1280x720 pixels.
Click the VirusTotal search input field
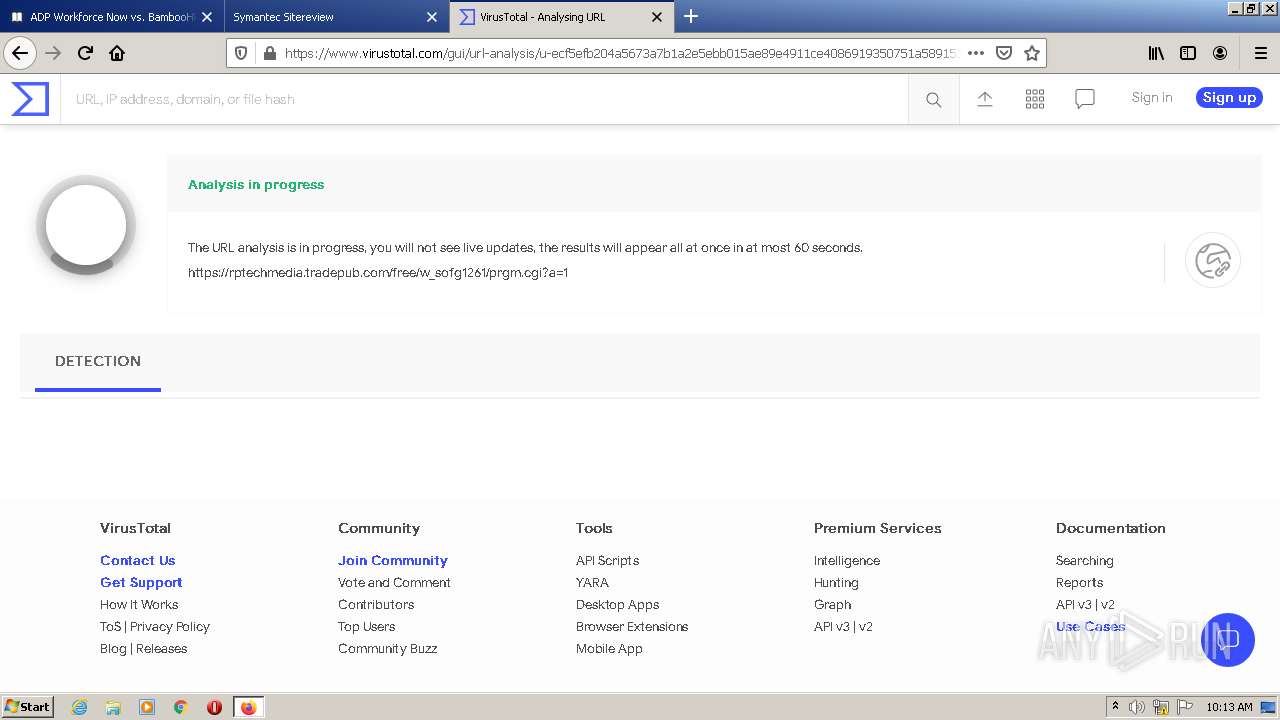(x=484, y=99)
